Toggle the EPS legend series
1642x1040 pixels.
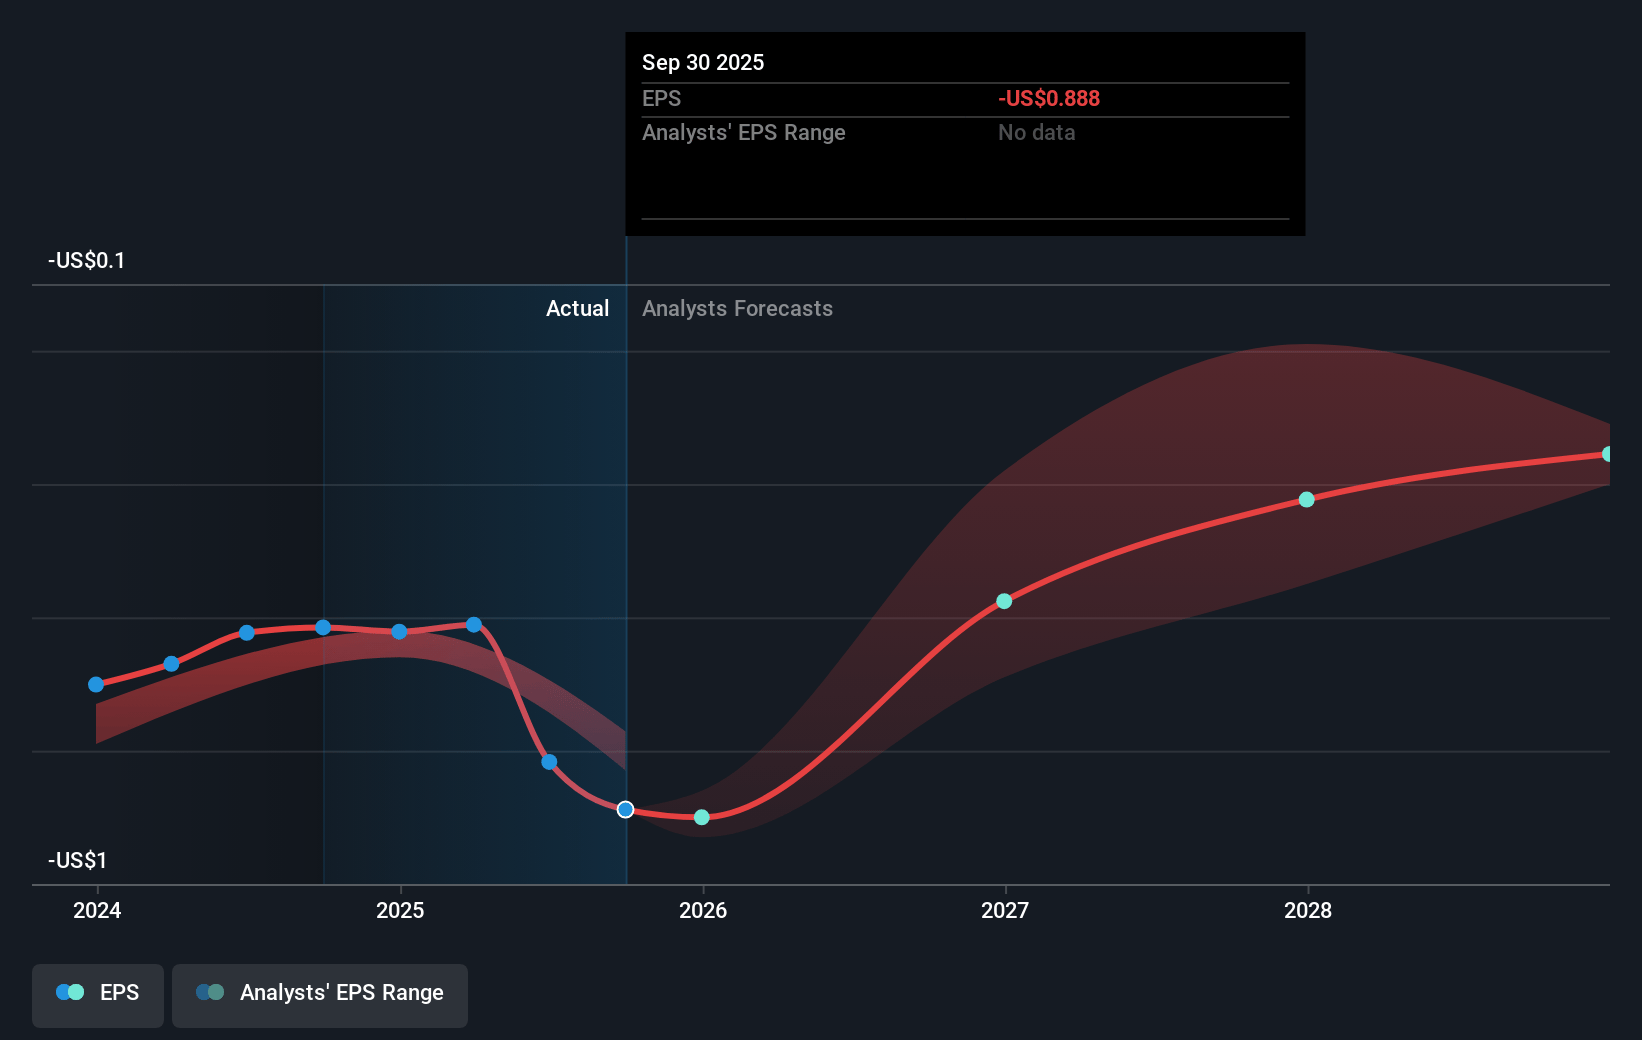[98, 993]
